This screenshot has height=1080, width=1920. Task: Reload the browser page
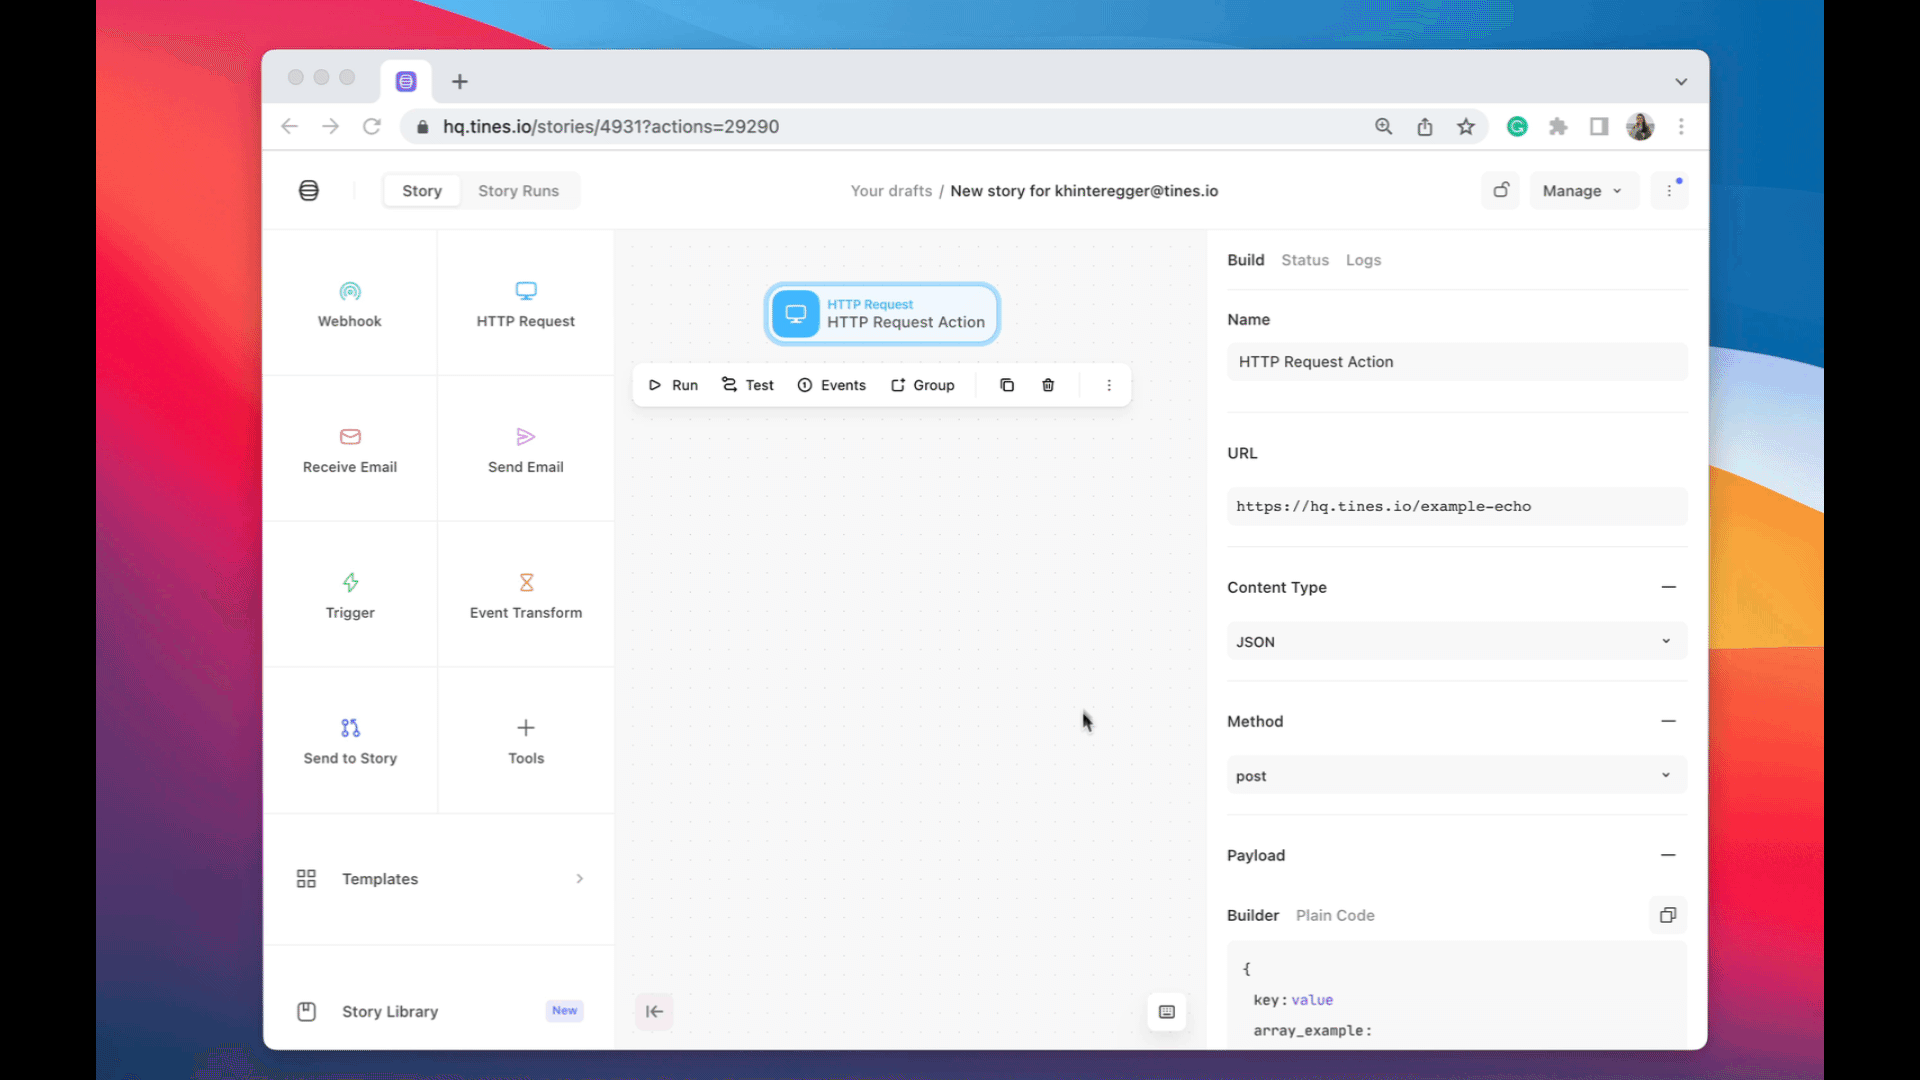click(x=372, y=126)
